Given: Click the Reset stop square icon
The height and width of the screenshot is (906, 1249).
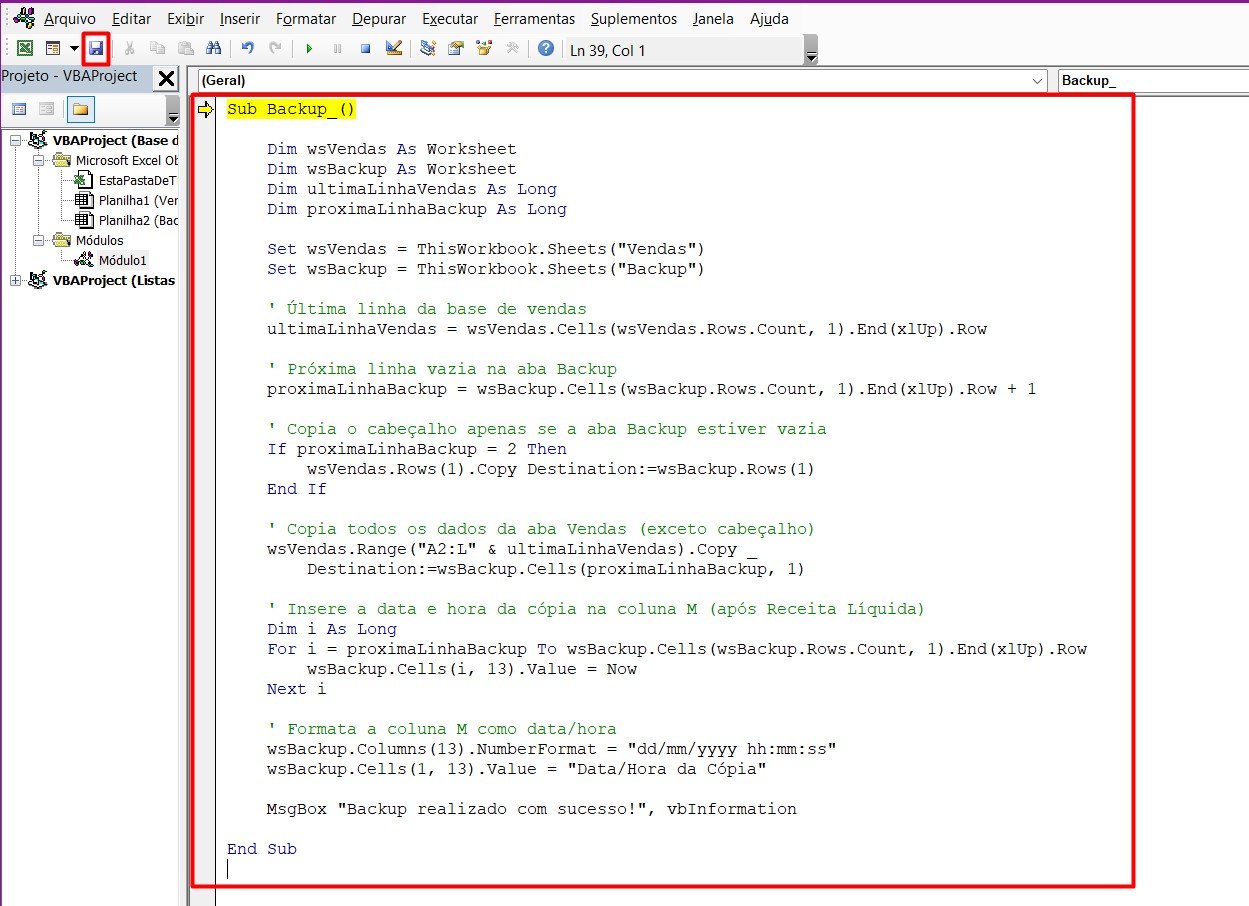Looking at the screenshot, I should click(365, 48).
